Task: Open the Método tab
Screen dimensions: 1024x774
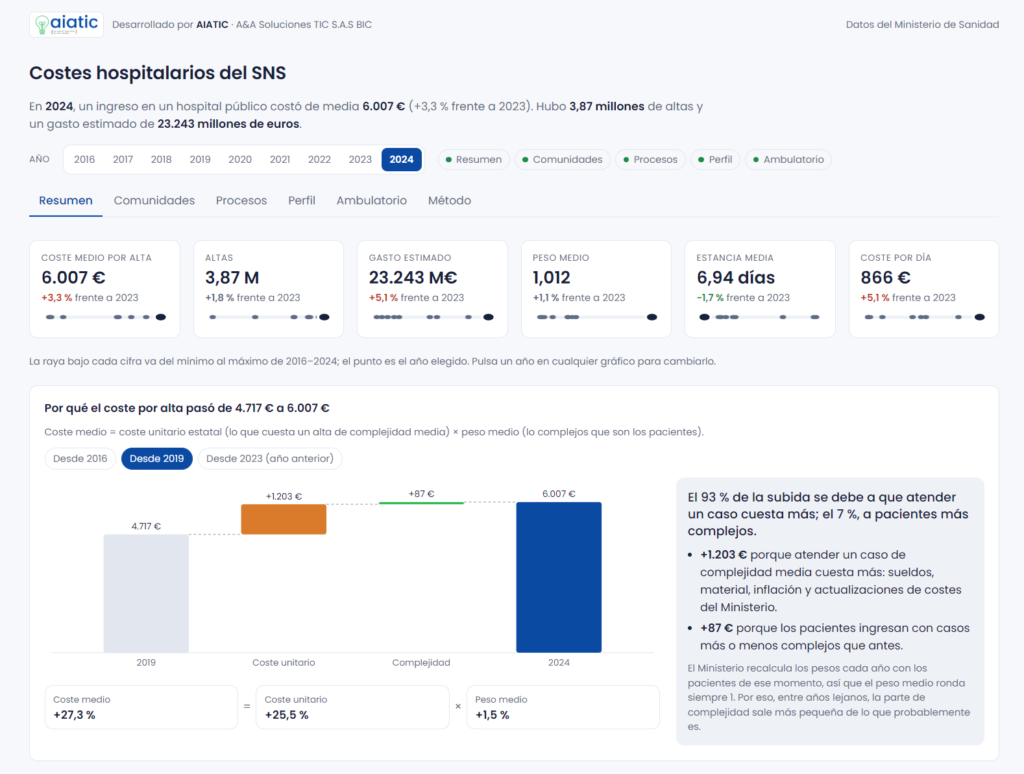Action: point(449,201)
